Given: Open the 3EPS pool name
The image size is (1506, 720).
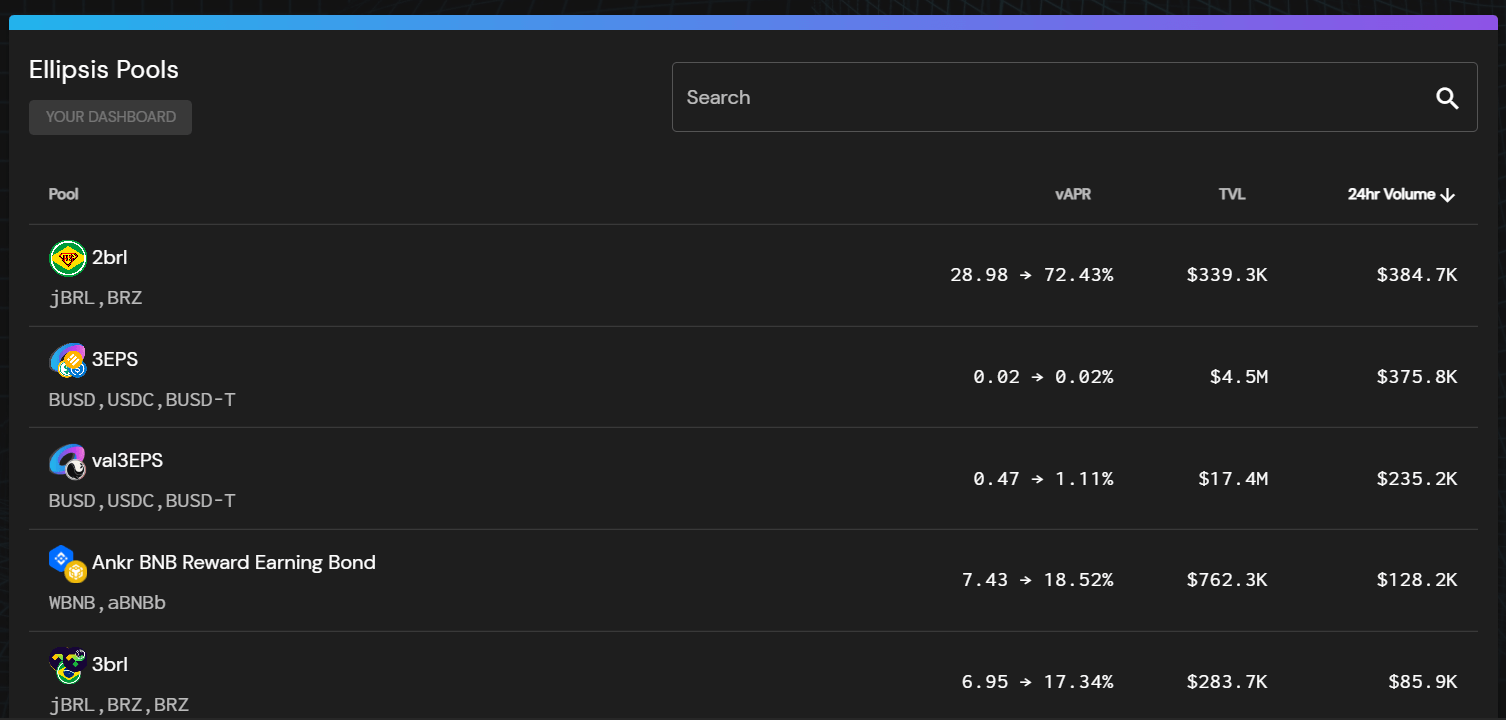Looking at the screenshot, I should (115, 359).
